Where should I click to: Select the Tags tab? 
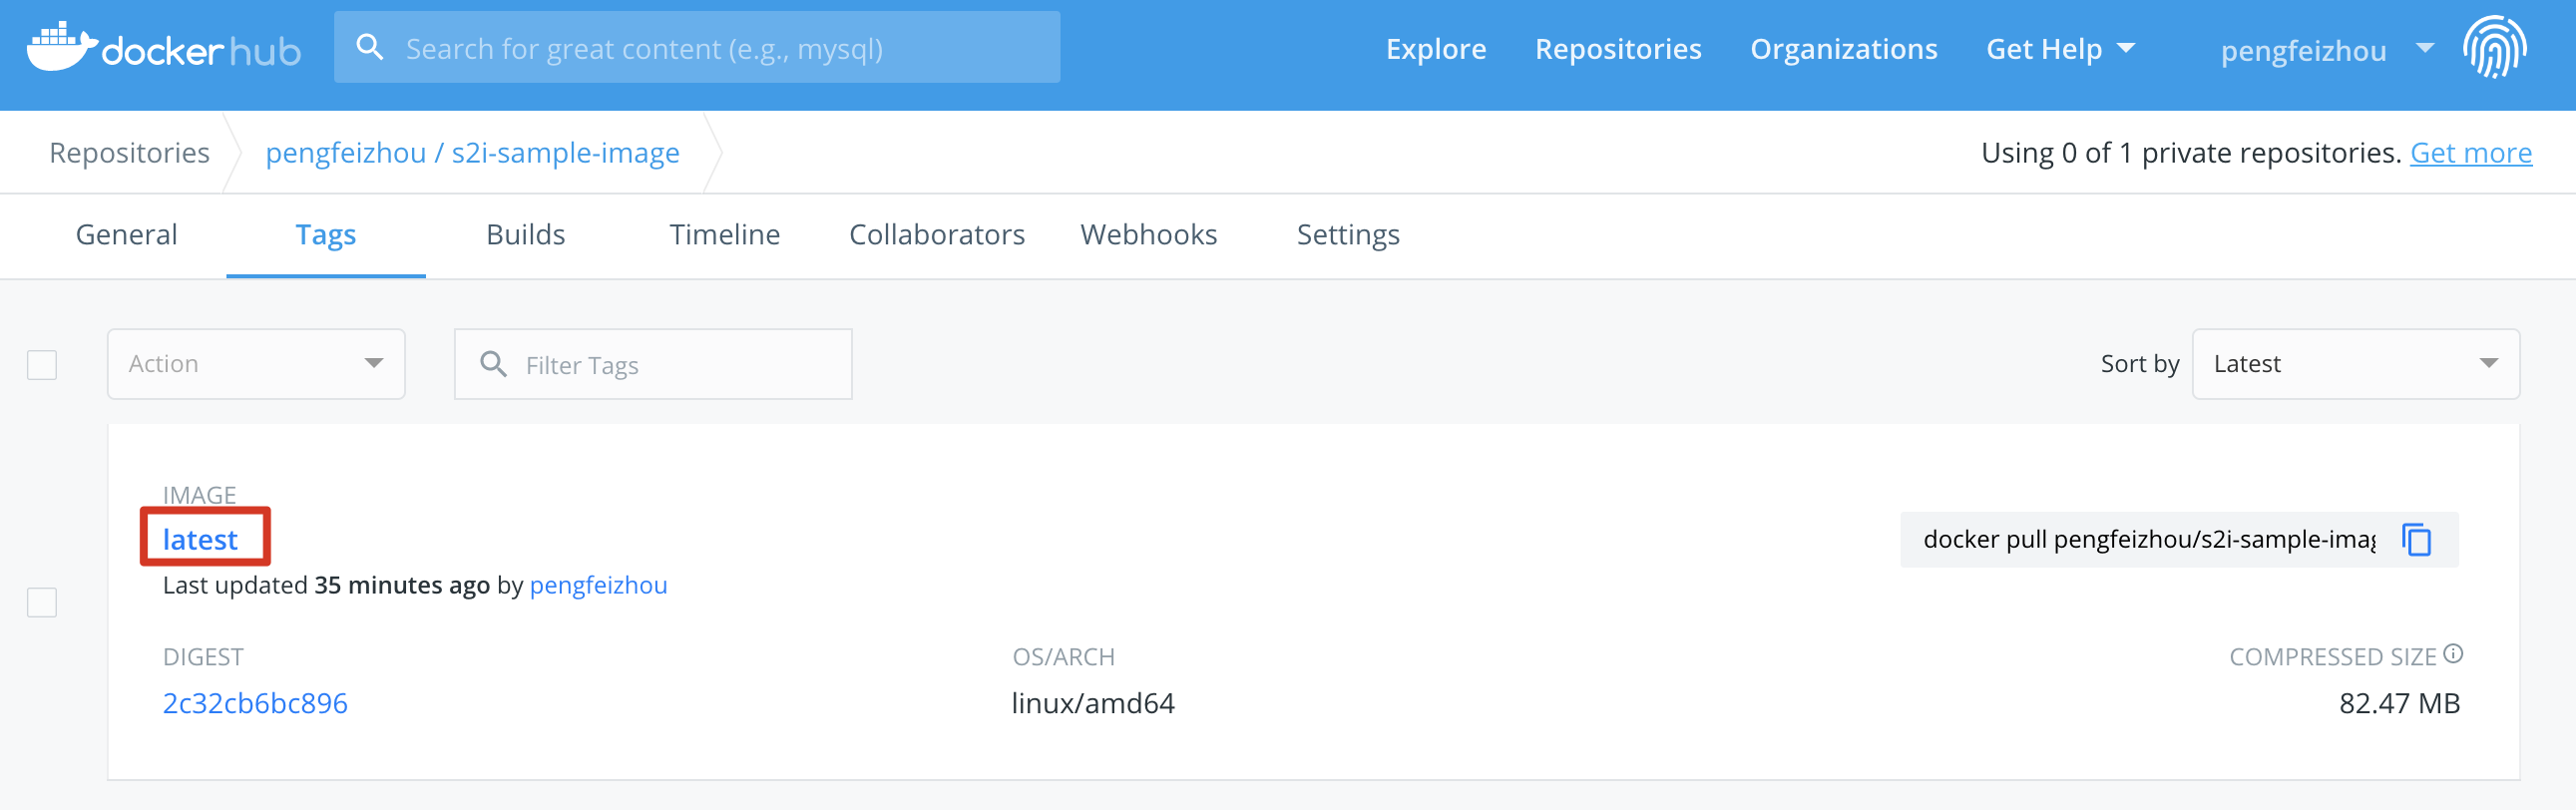(x=326, y=235)
